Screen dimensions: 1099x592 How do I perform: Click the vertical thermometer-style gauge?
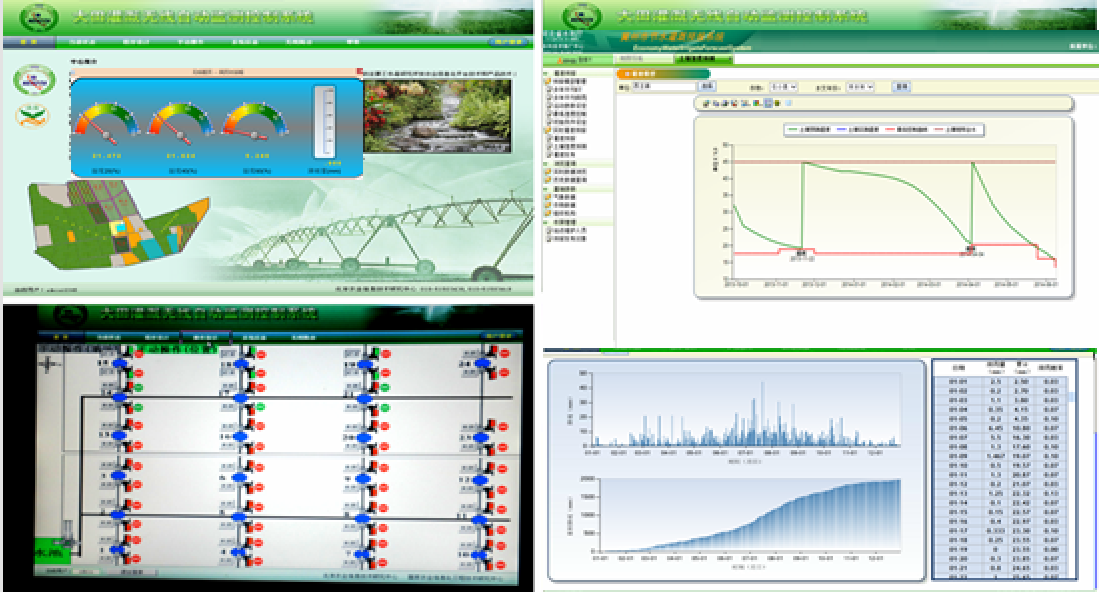tap(326, 124)
